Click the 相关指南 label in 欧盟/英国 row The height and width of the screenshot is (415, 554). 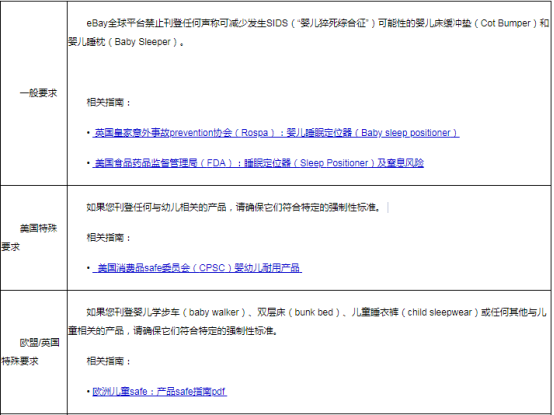click(x=108, y=361)
